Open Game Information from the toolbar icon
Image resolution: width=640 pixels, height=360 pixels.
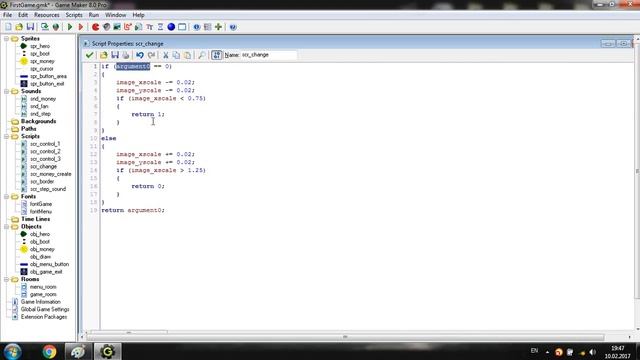pos(197,27)
